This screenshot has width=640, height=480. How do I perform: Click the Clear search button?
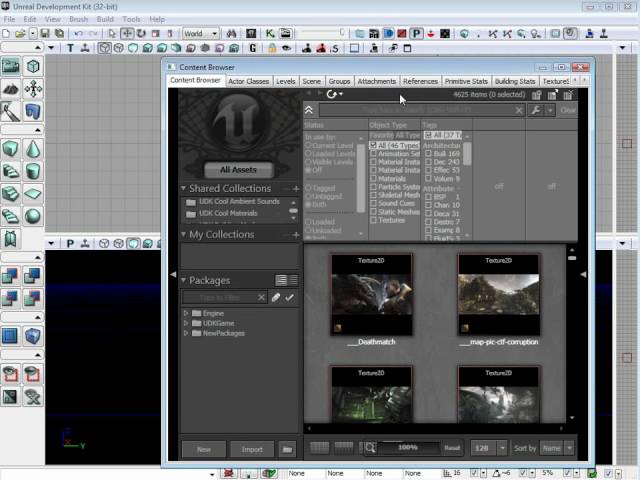567,110
